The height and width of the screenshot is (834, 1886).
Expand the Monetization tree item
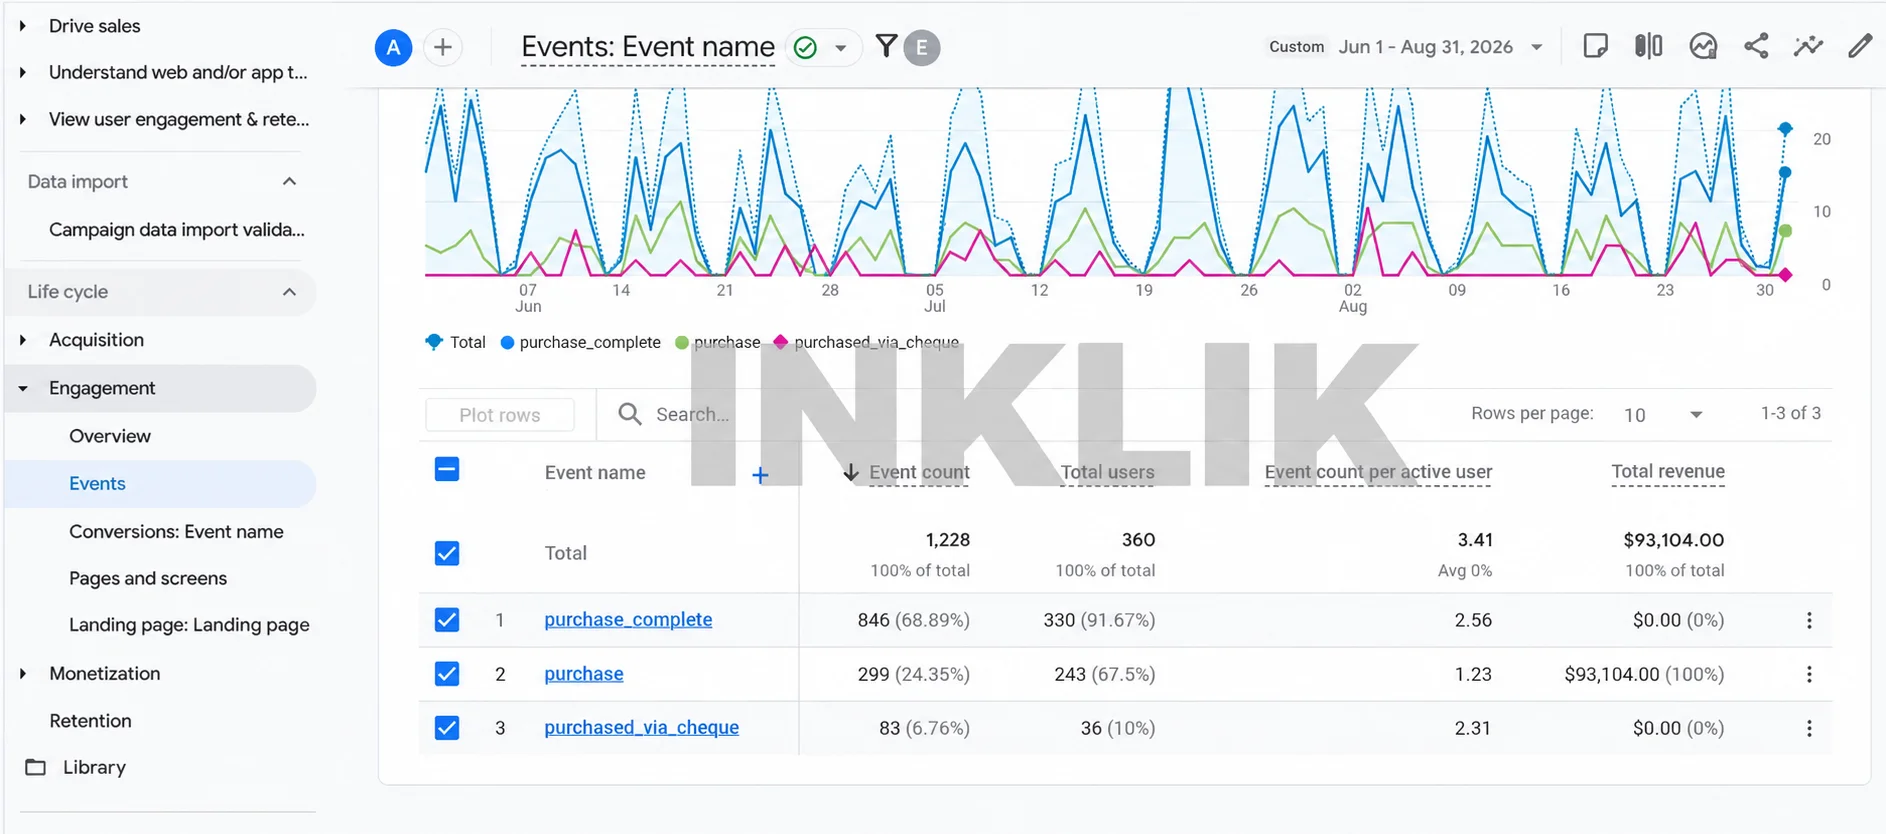pyautogui.click(x=23, y=674)
